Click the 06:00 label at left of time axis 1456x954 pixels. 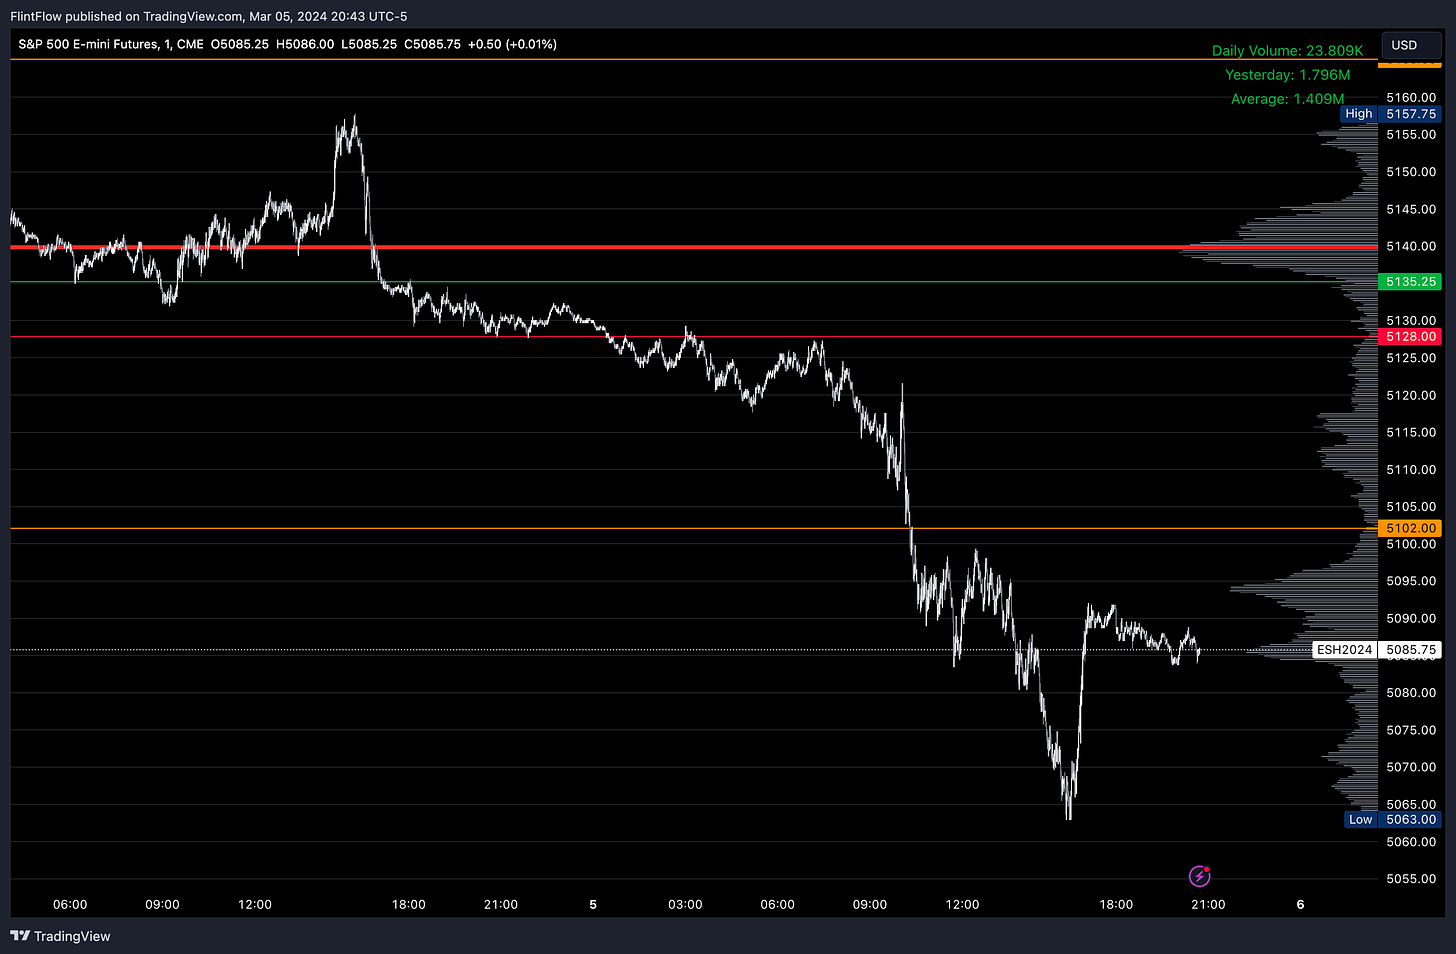(70, 904)
